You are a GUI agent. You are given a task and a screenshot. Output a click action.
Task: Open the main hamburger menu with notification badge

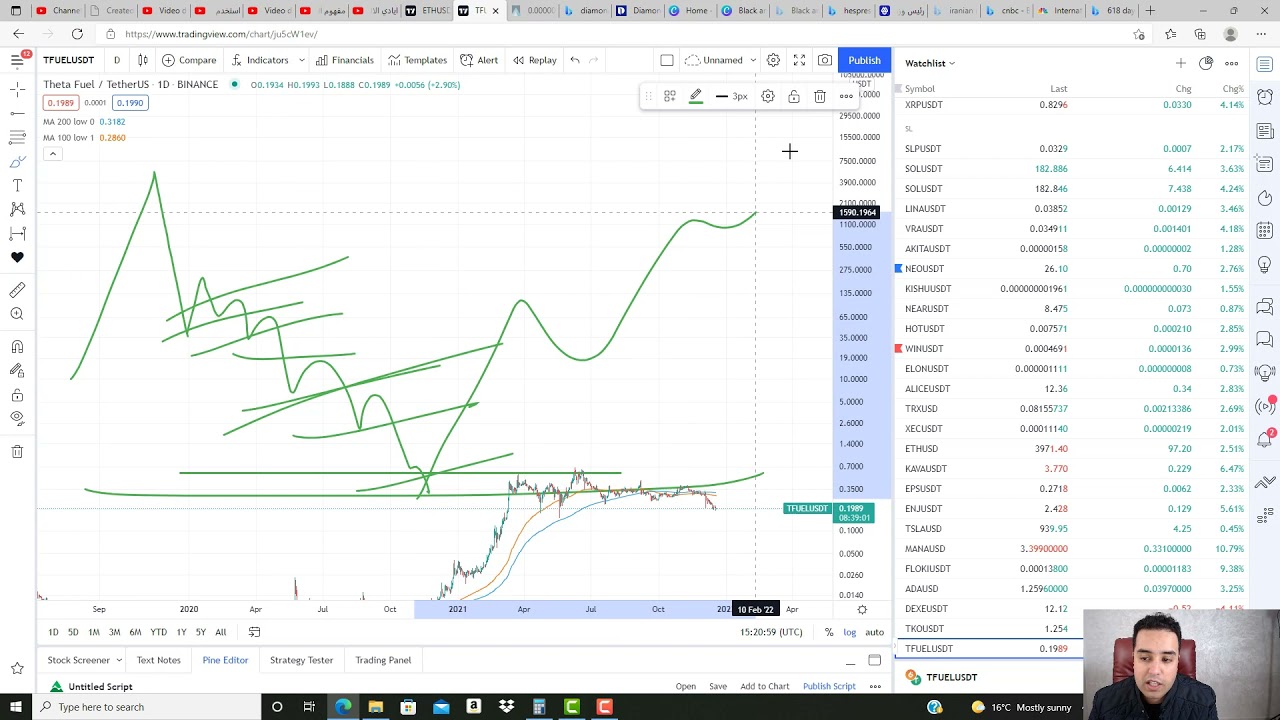pyautogui.click(x=17, y=60)
